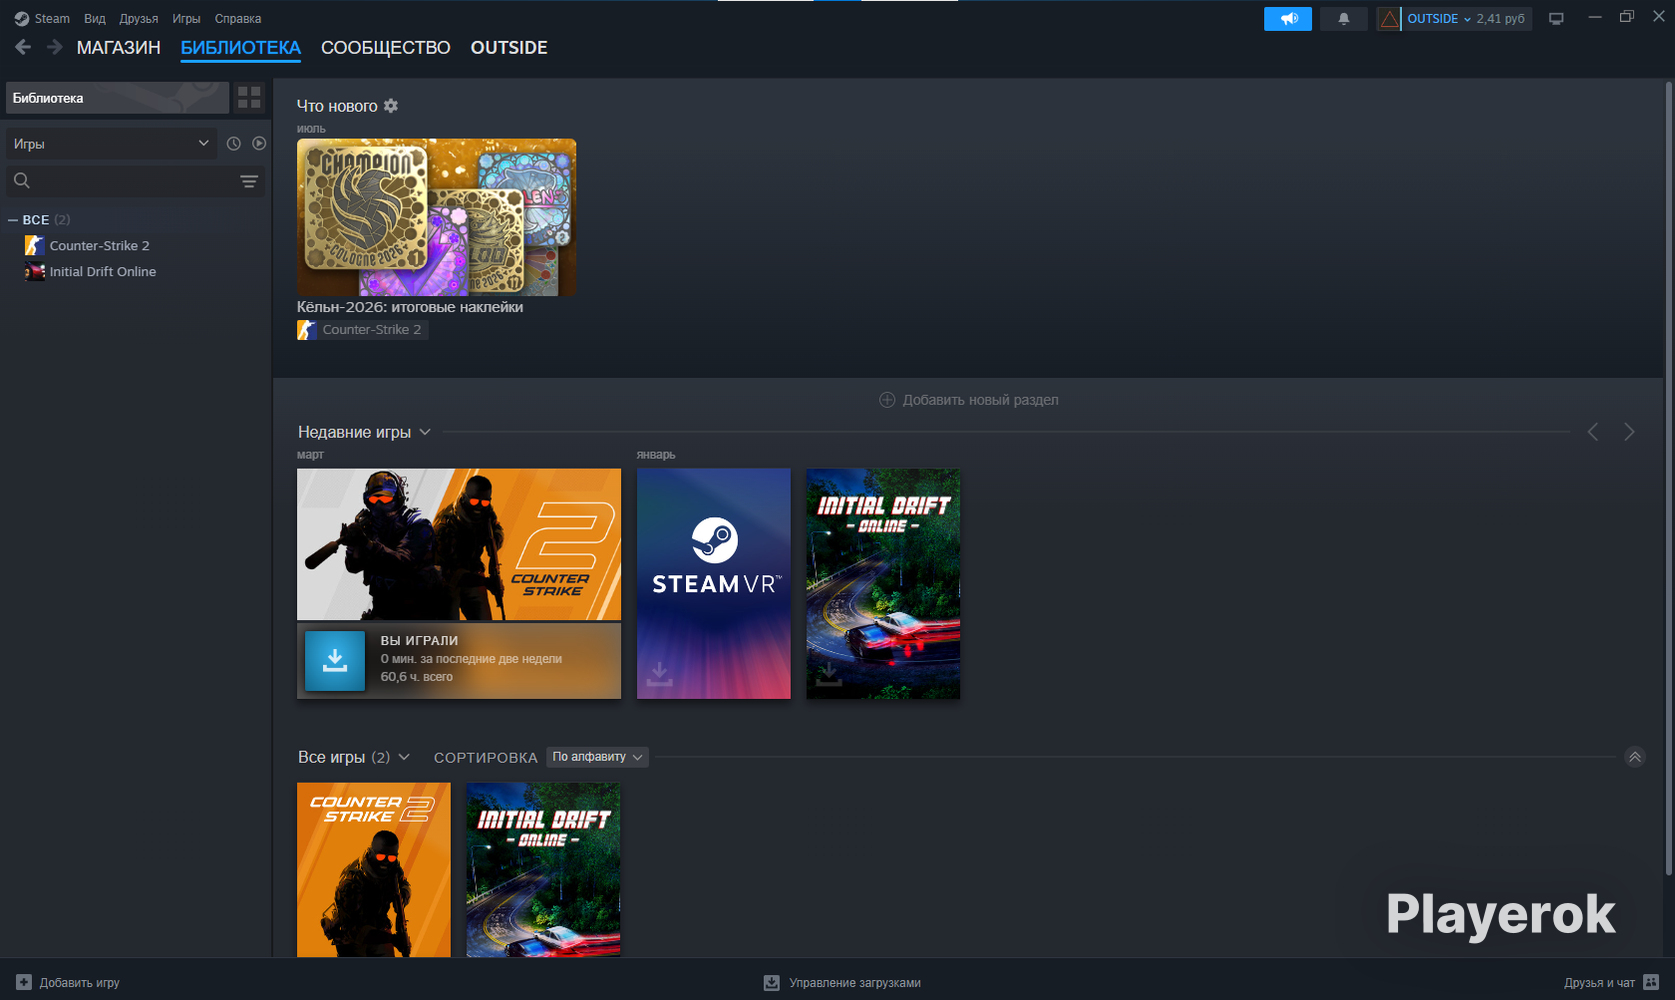Open the Игры filter dropdown
The width and height of the screenshot is (1675, 1000).
[111, 144]
